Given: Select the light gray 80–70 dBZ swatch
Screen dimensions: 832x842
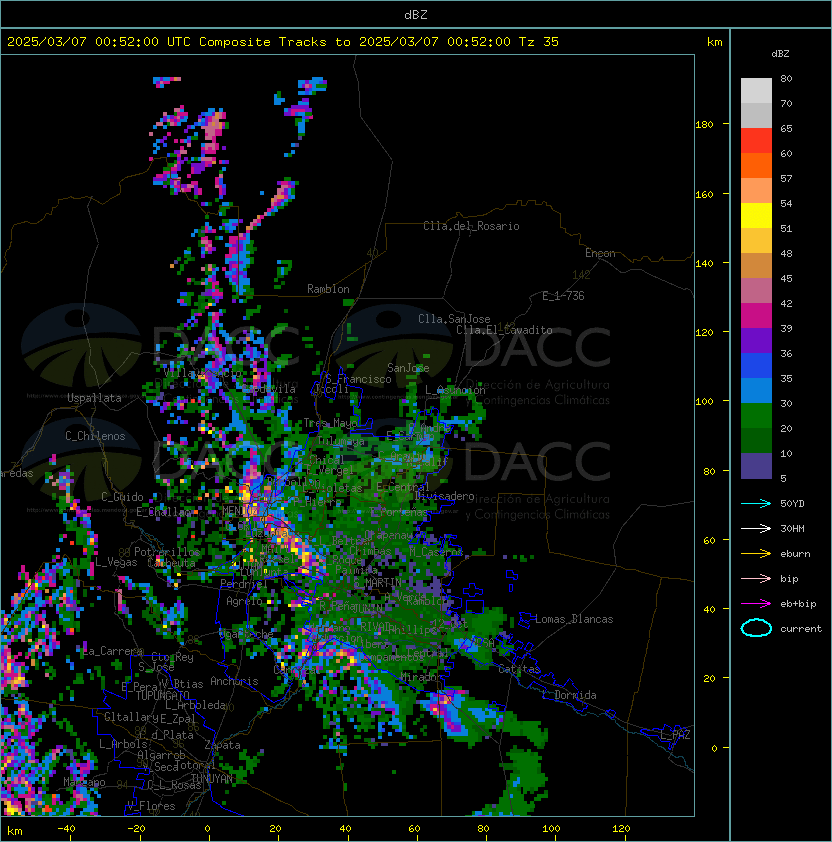Looking at the screenshot, I should click(x=756, y=90).
